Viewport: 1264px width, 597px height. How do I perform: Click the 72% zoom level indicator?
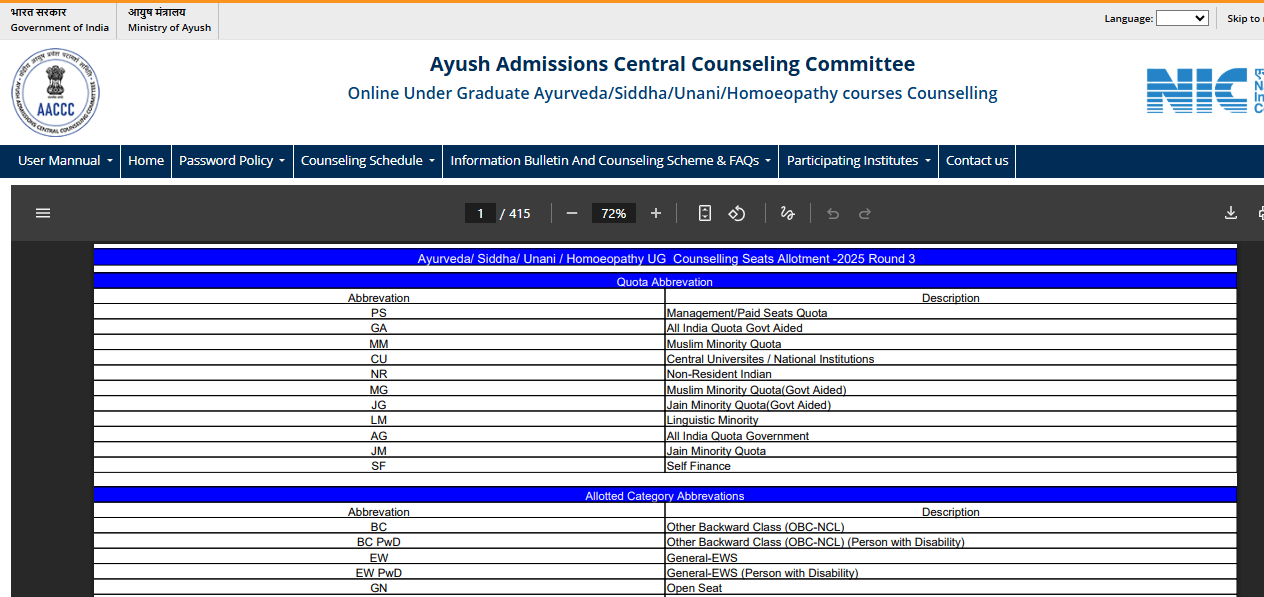pyautogui.click(x=613, y=213)
